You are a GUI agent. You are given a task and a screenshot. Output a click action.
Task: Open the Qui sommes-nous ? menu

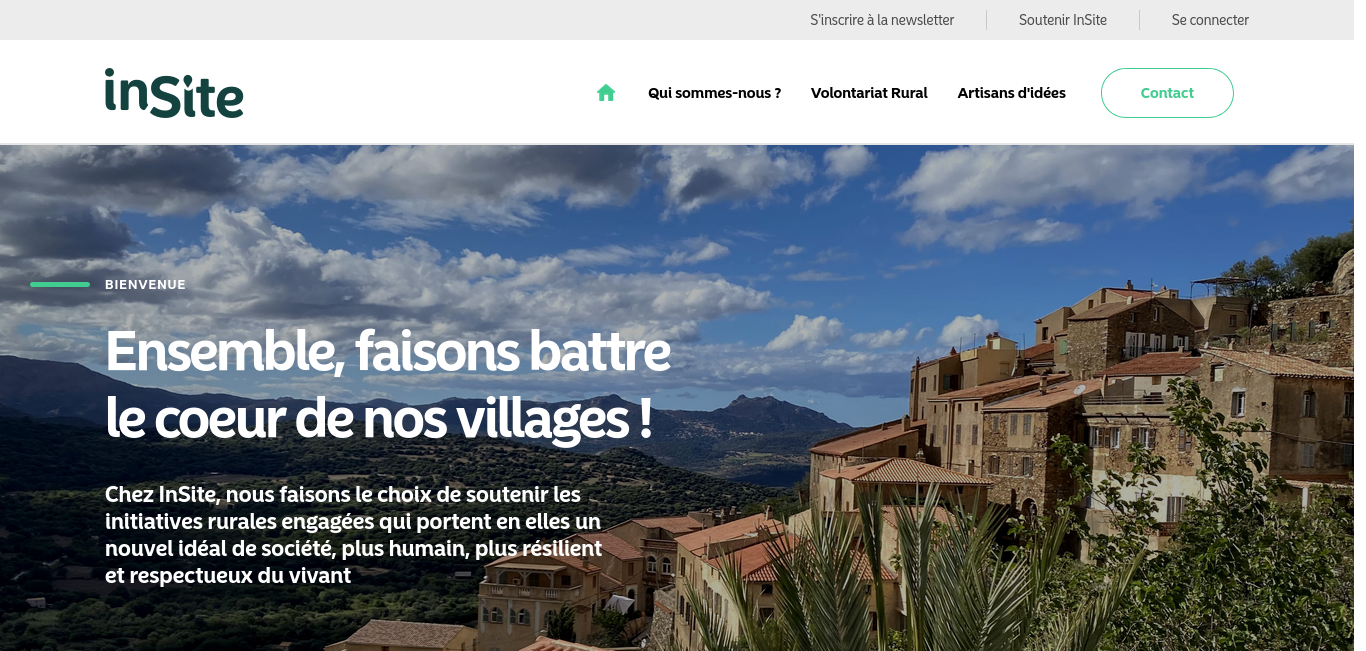[x=714, y=93]
